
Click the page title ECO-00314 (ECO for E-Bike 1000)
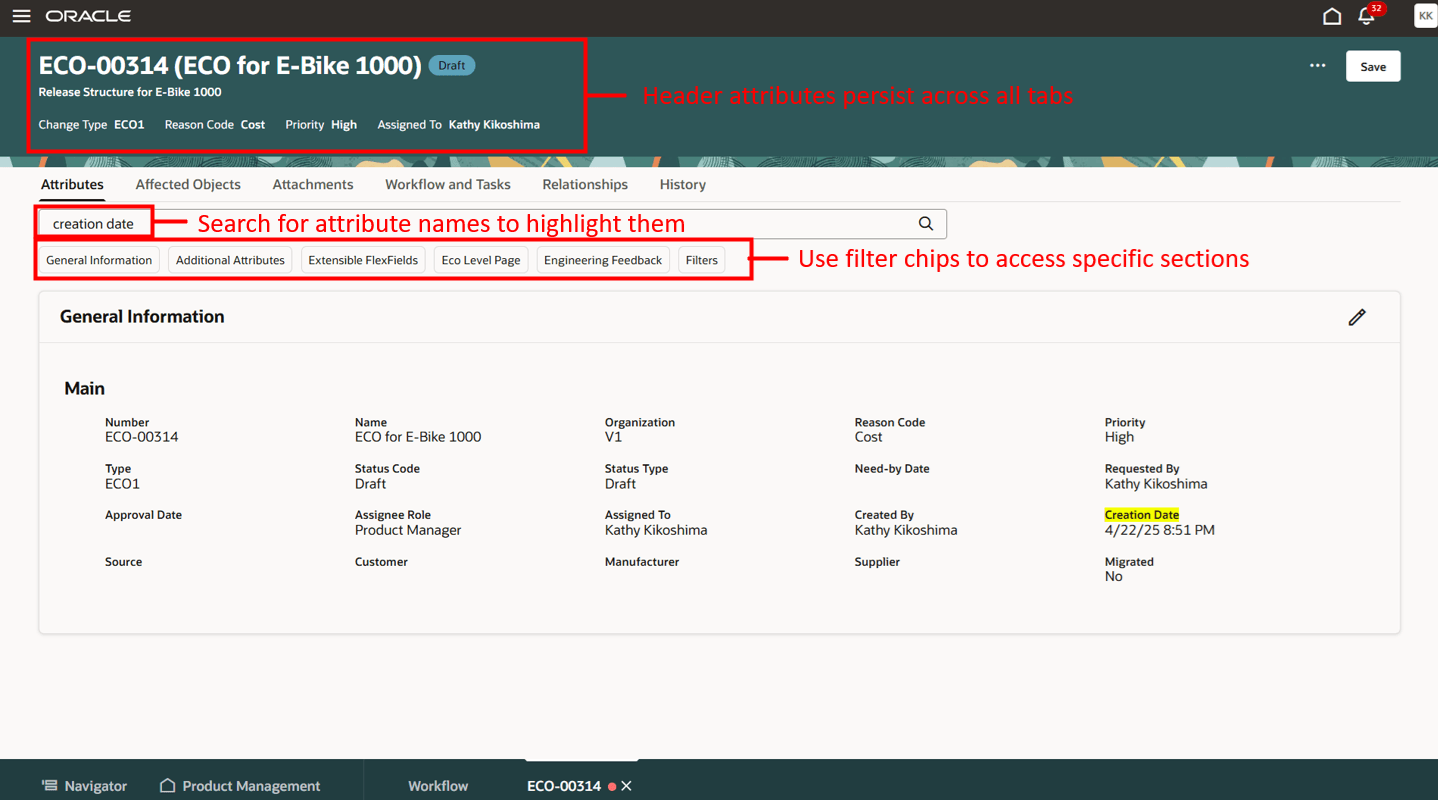coord(230,65)
